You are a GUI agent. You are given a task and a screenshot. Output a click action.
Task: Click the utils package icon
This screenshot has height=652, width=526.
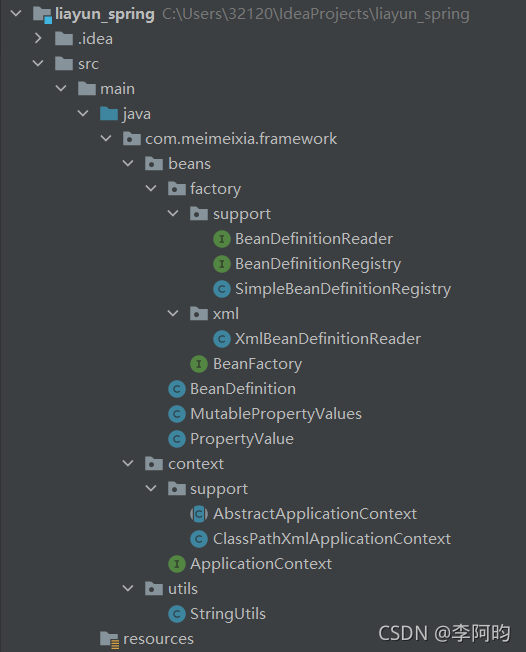[154, 589]
